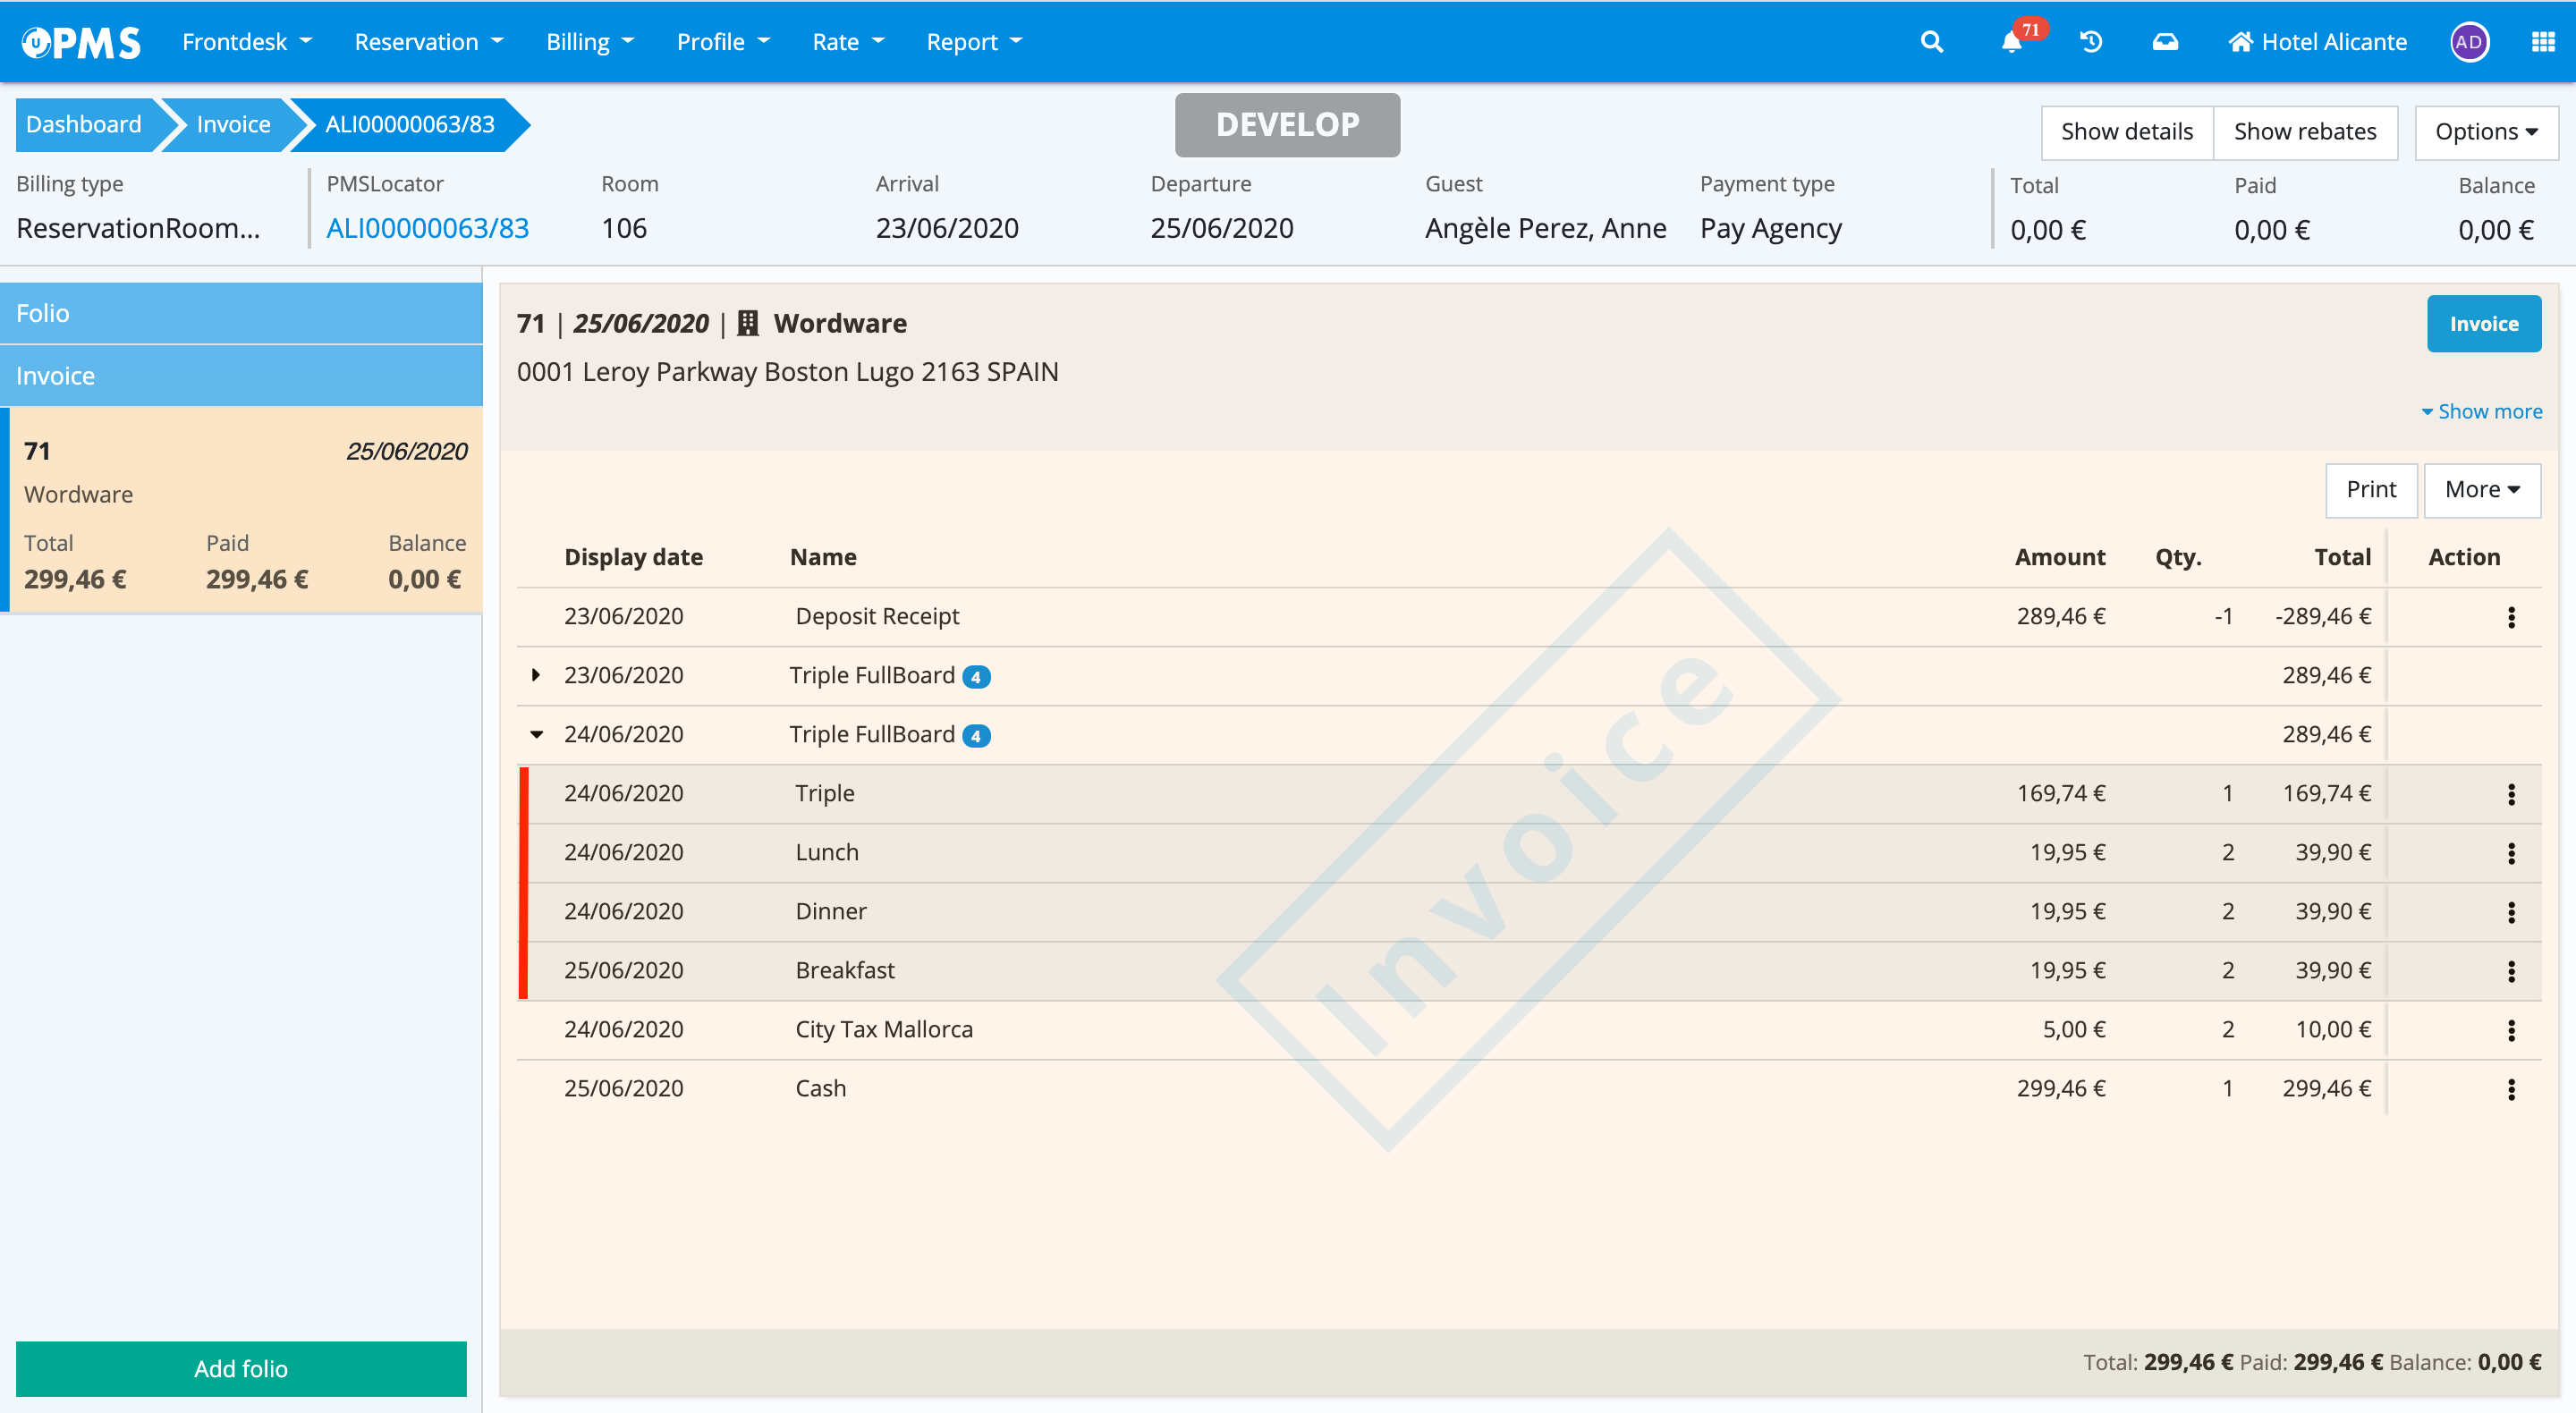
Task: Open the Options dropdown
Action: tap(2485, 132)
